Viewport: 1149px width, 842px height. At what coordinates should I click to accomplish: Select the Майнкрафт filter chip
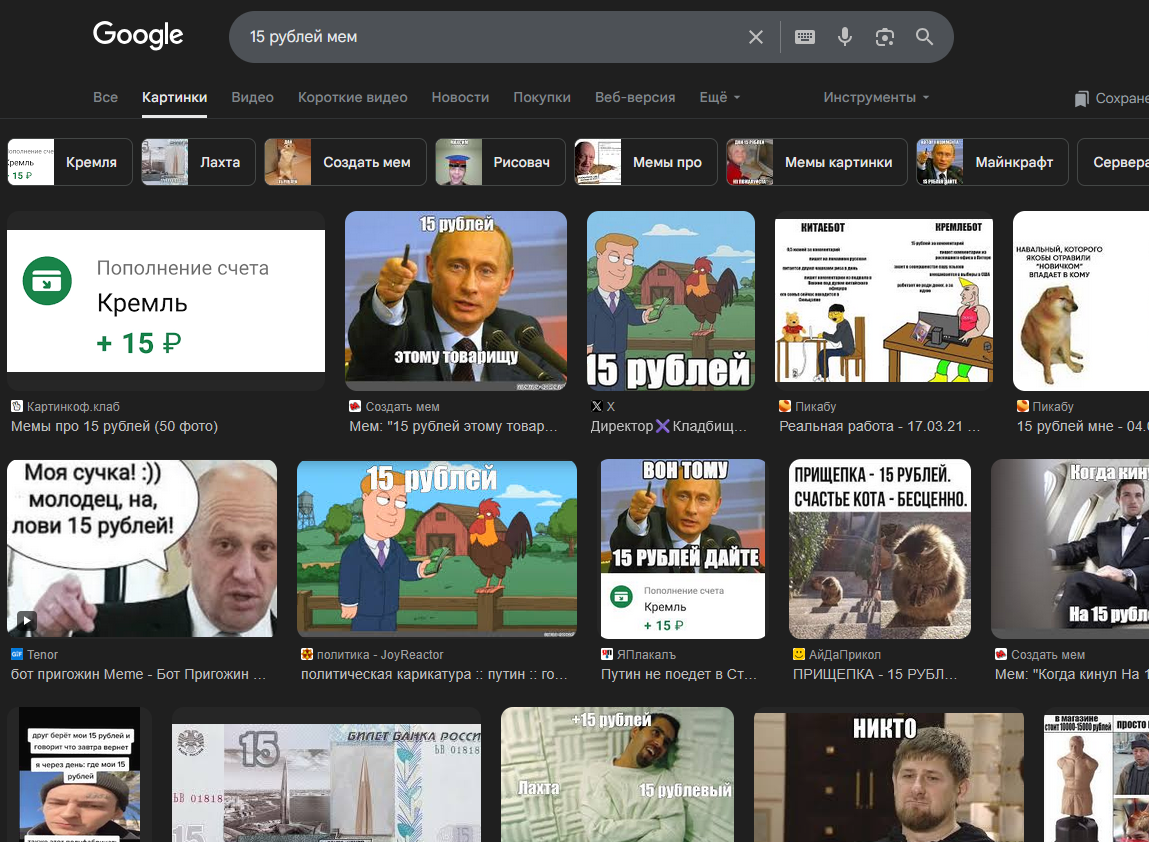pyautogui.click(x=992, y=162)
